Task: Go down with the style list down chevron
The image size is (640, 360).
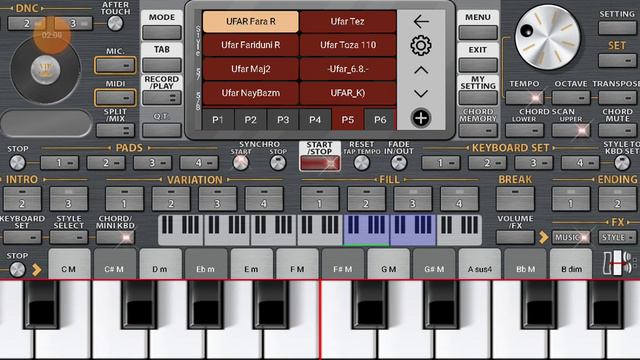Action: (421, 93)
